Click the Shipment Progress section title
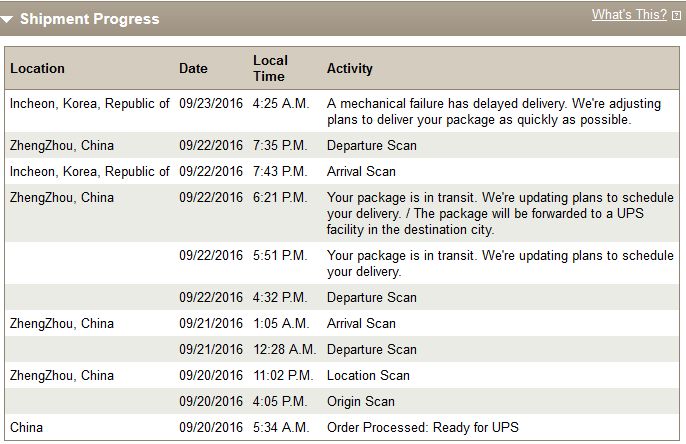This screenshot has height=444, width=686. click(x=89, y=19)
